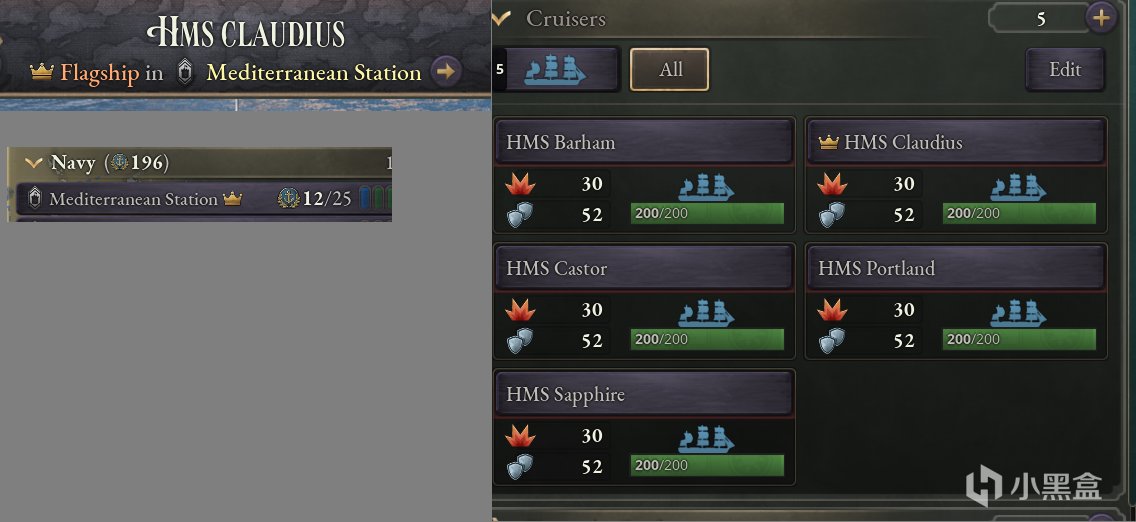Click HMS Barham's red attack icon
The height and width of the screenshot is (522, 1136).
(520, 184)
